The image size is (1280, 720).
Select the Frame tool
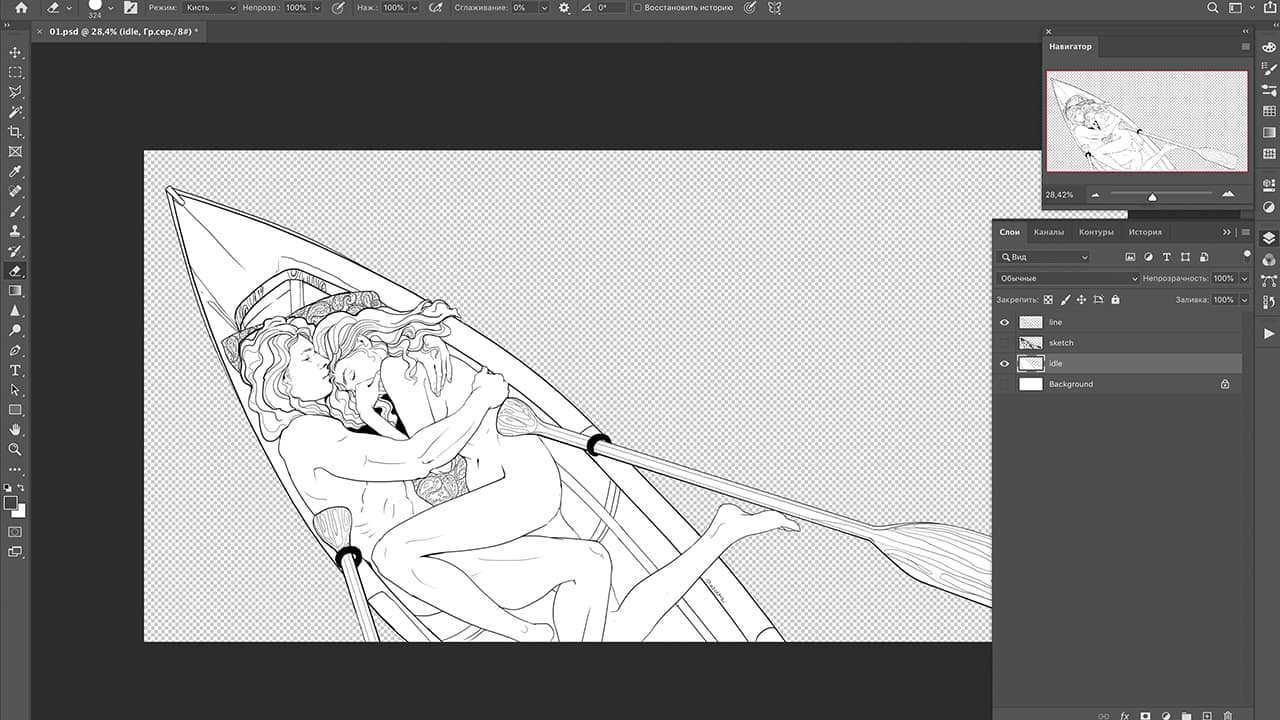pyautogui.click(x=15, y=152)
